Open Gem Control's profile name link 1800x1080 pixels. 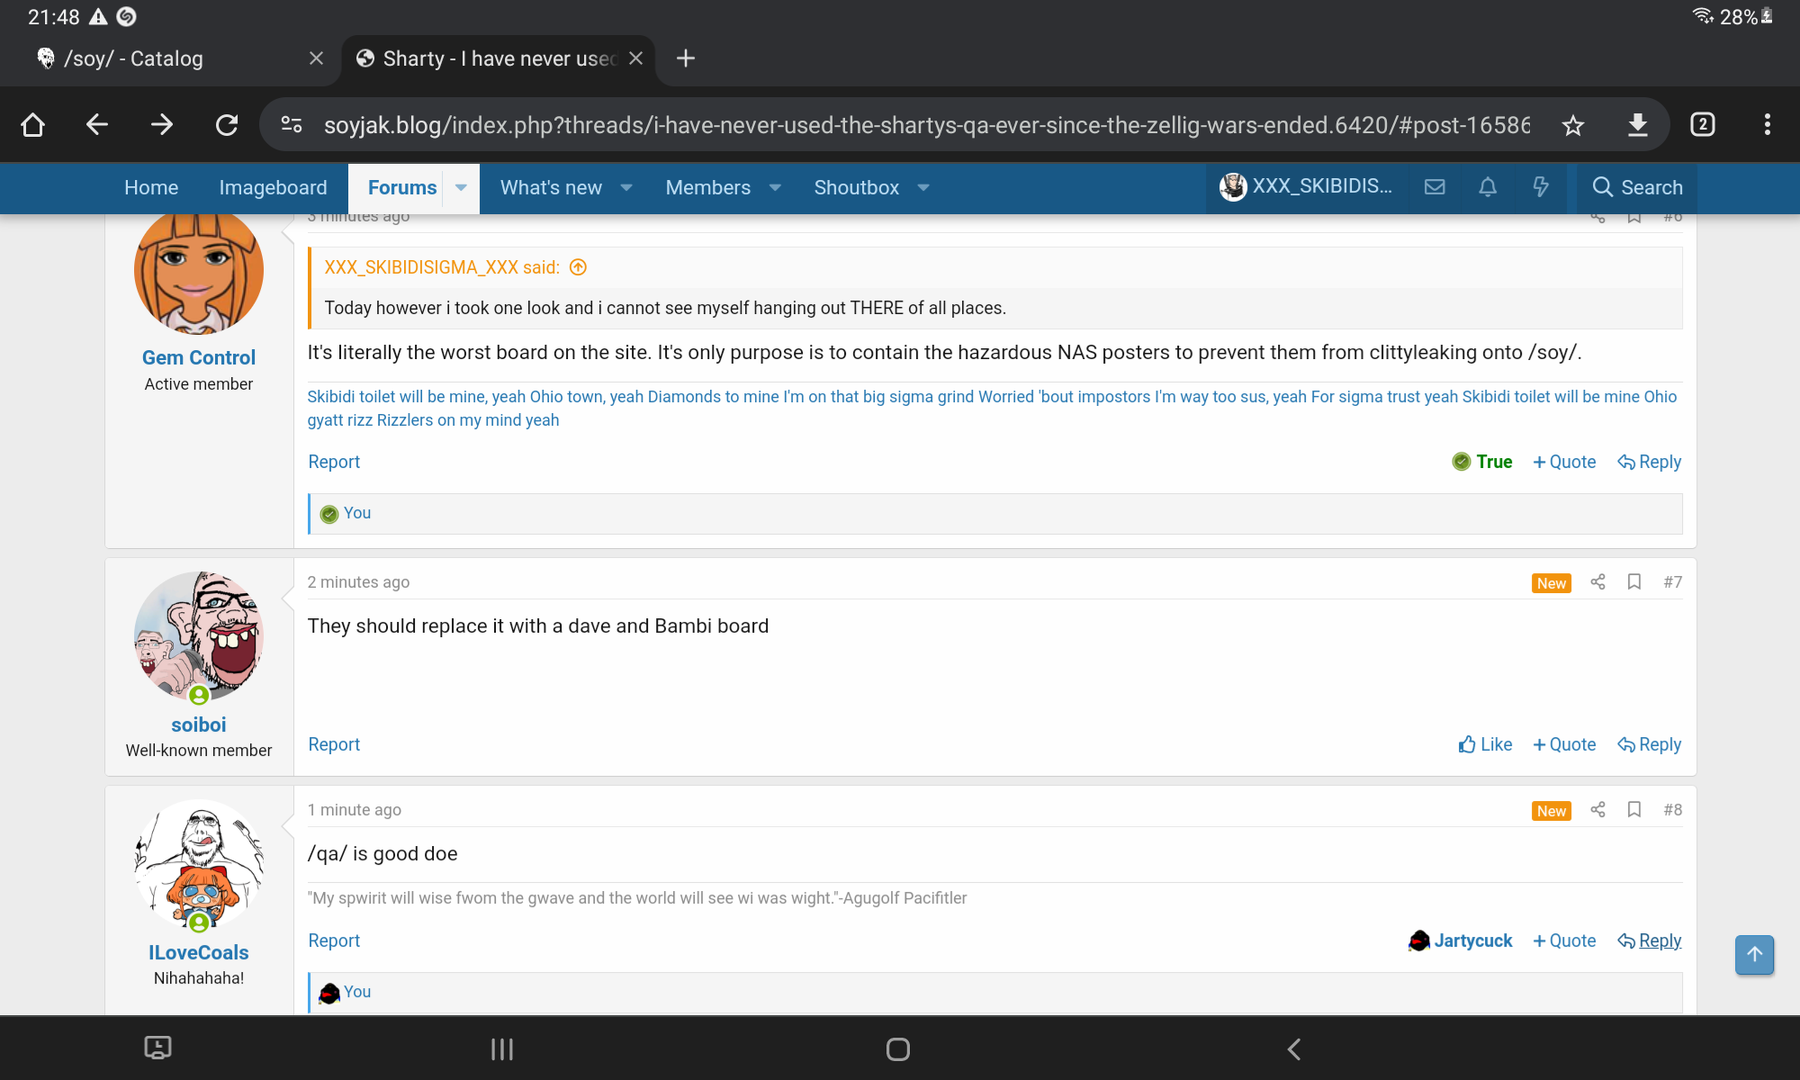199,358
